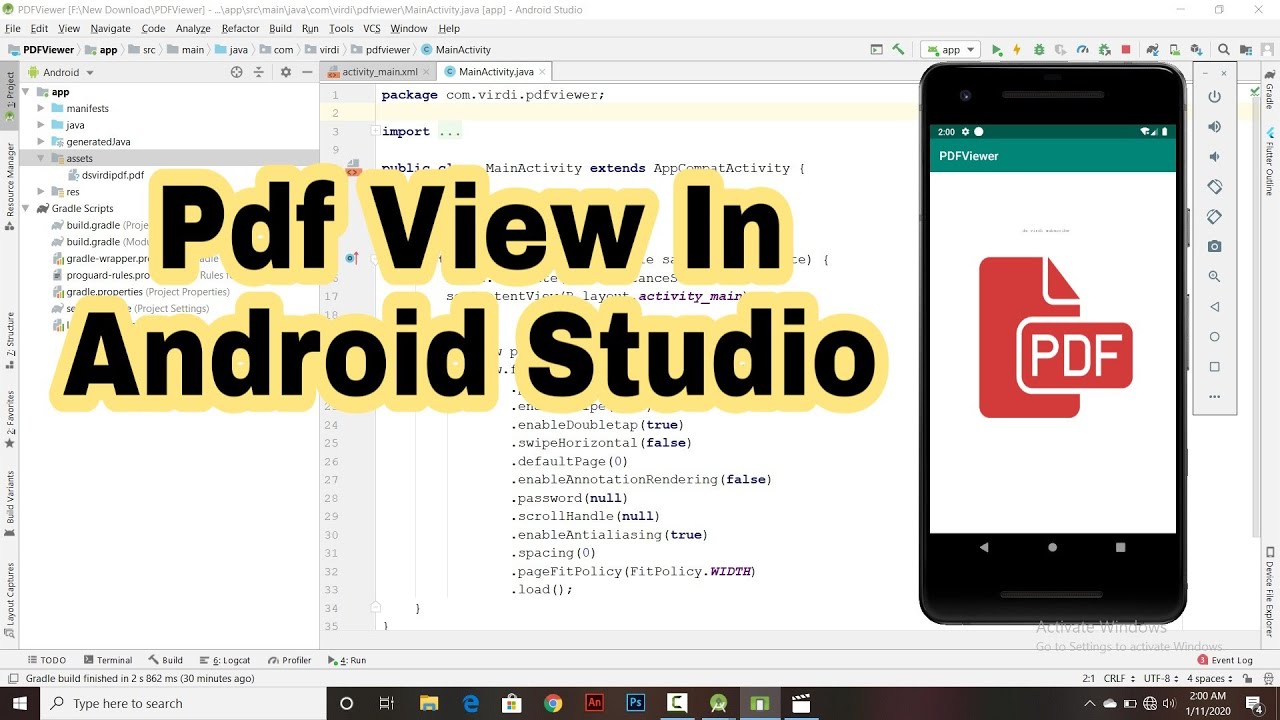Open app run configuration dropdown
1280x720 pixels.
(950, 50)
